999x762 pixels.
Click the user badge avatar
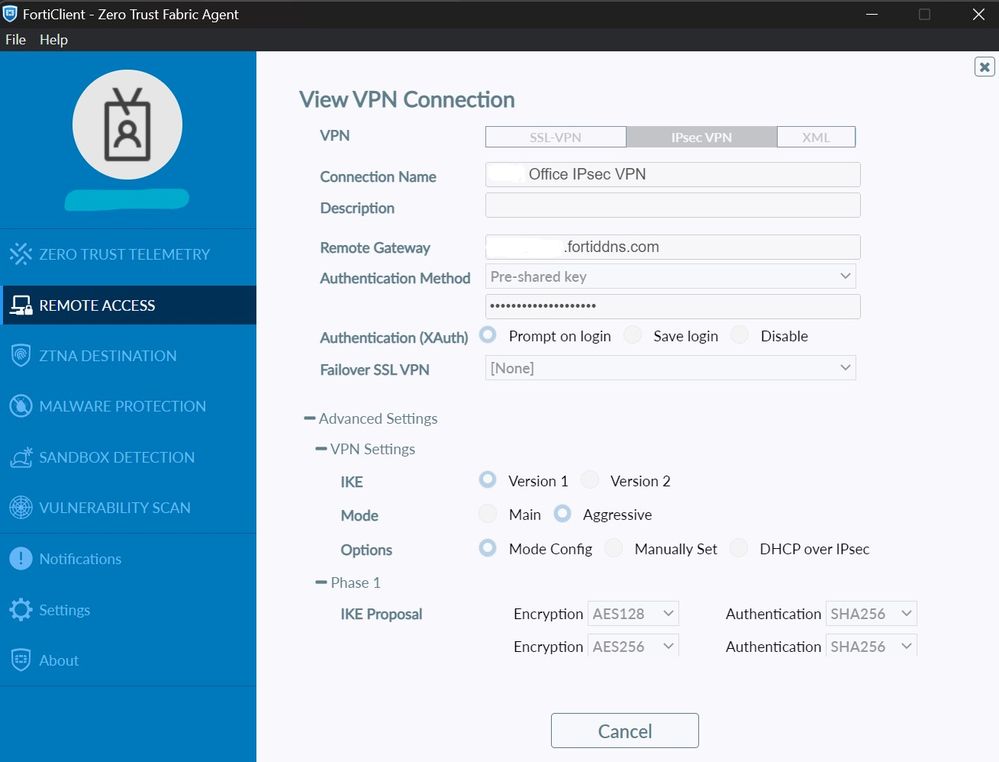click(127, 124)
